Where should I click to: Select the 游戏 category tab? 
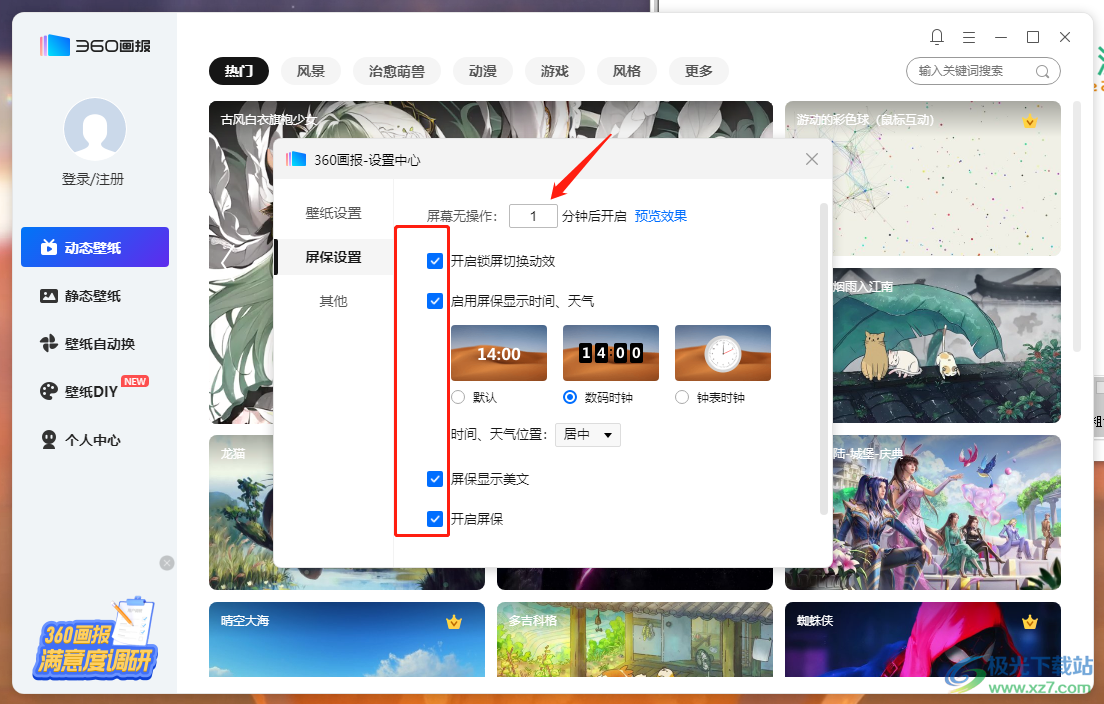(x=555, y=71)
